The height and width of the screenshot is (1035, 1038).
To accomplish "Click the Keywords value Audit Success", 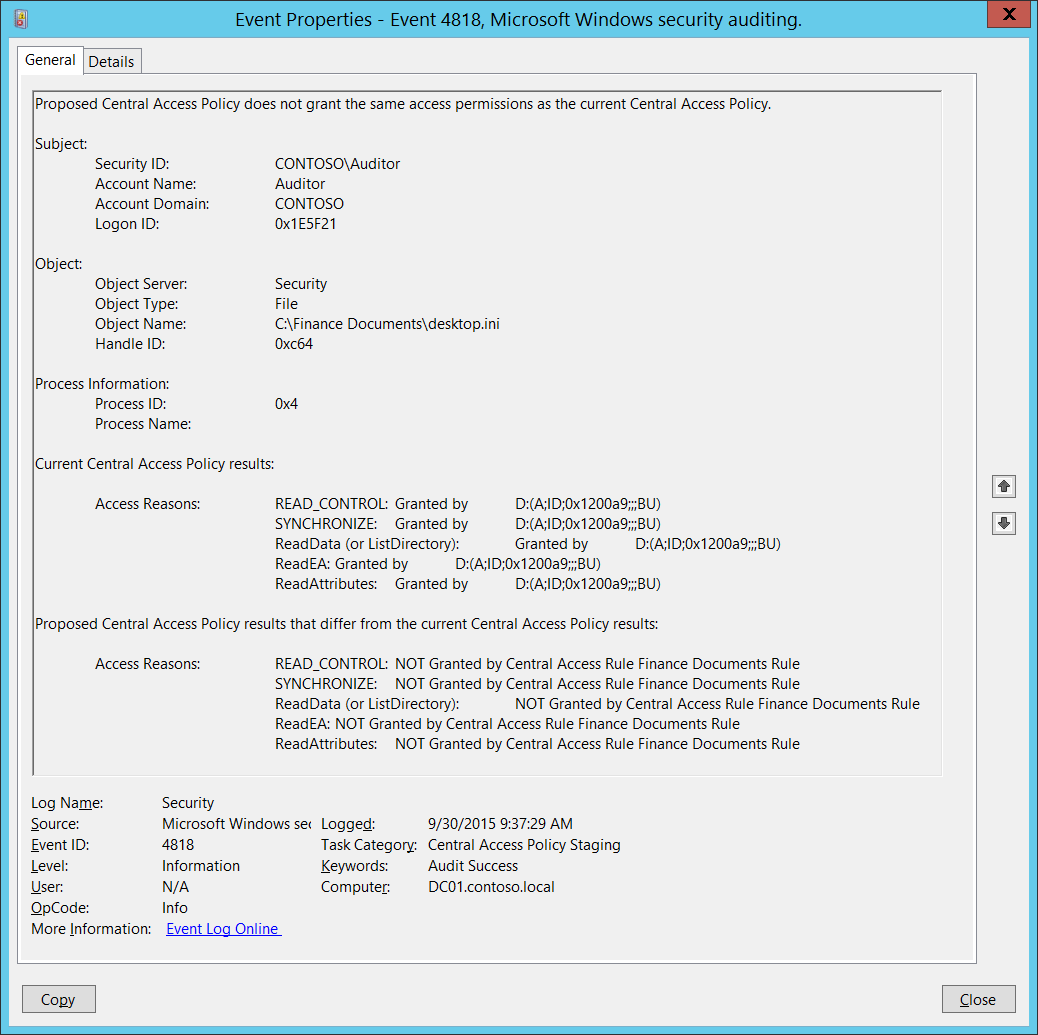I will tap(473, 866).
